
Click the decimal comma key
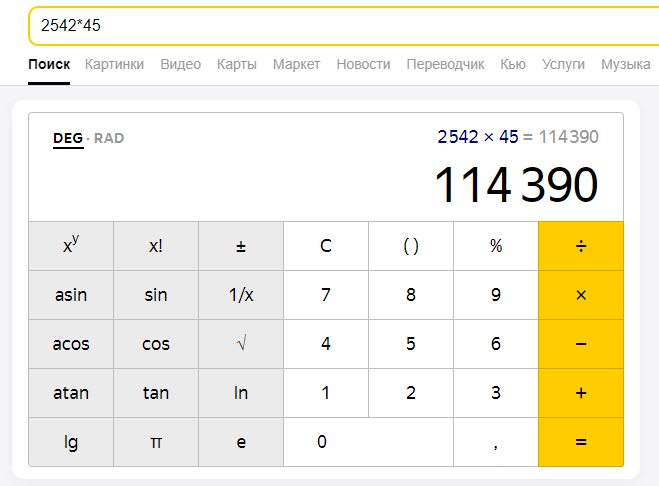496,442
